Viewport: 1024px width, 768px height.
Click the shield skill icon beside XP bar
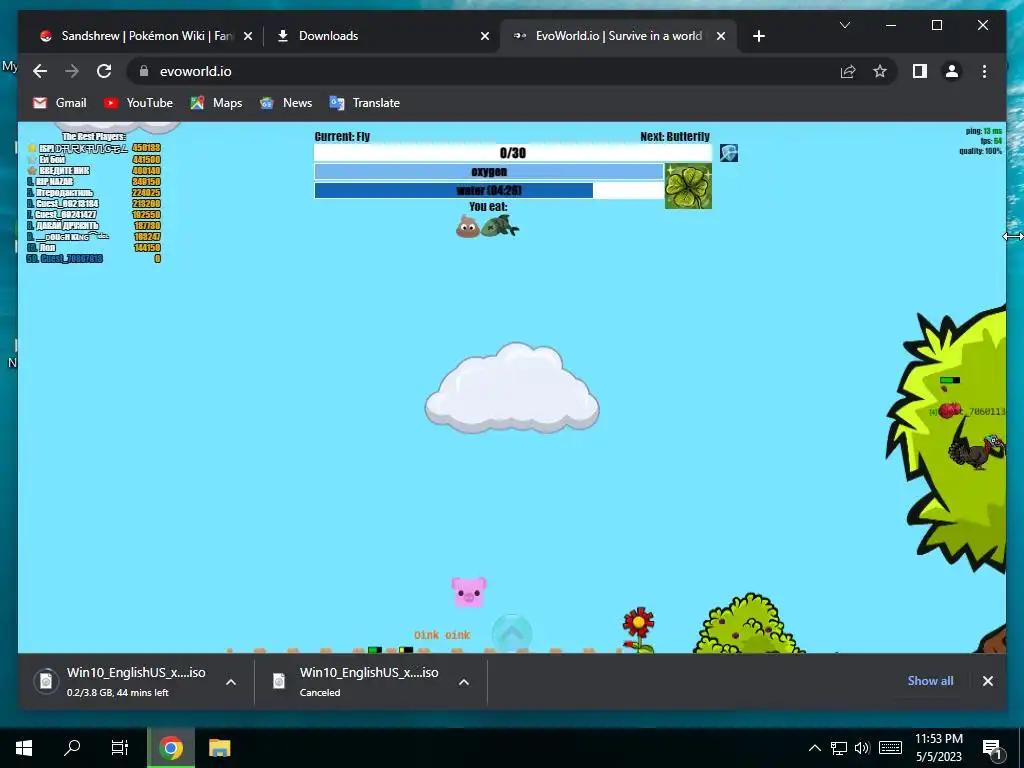729,153
